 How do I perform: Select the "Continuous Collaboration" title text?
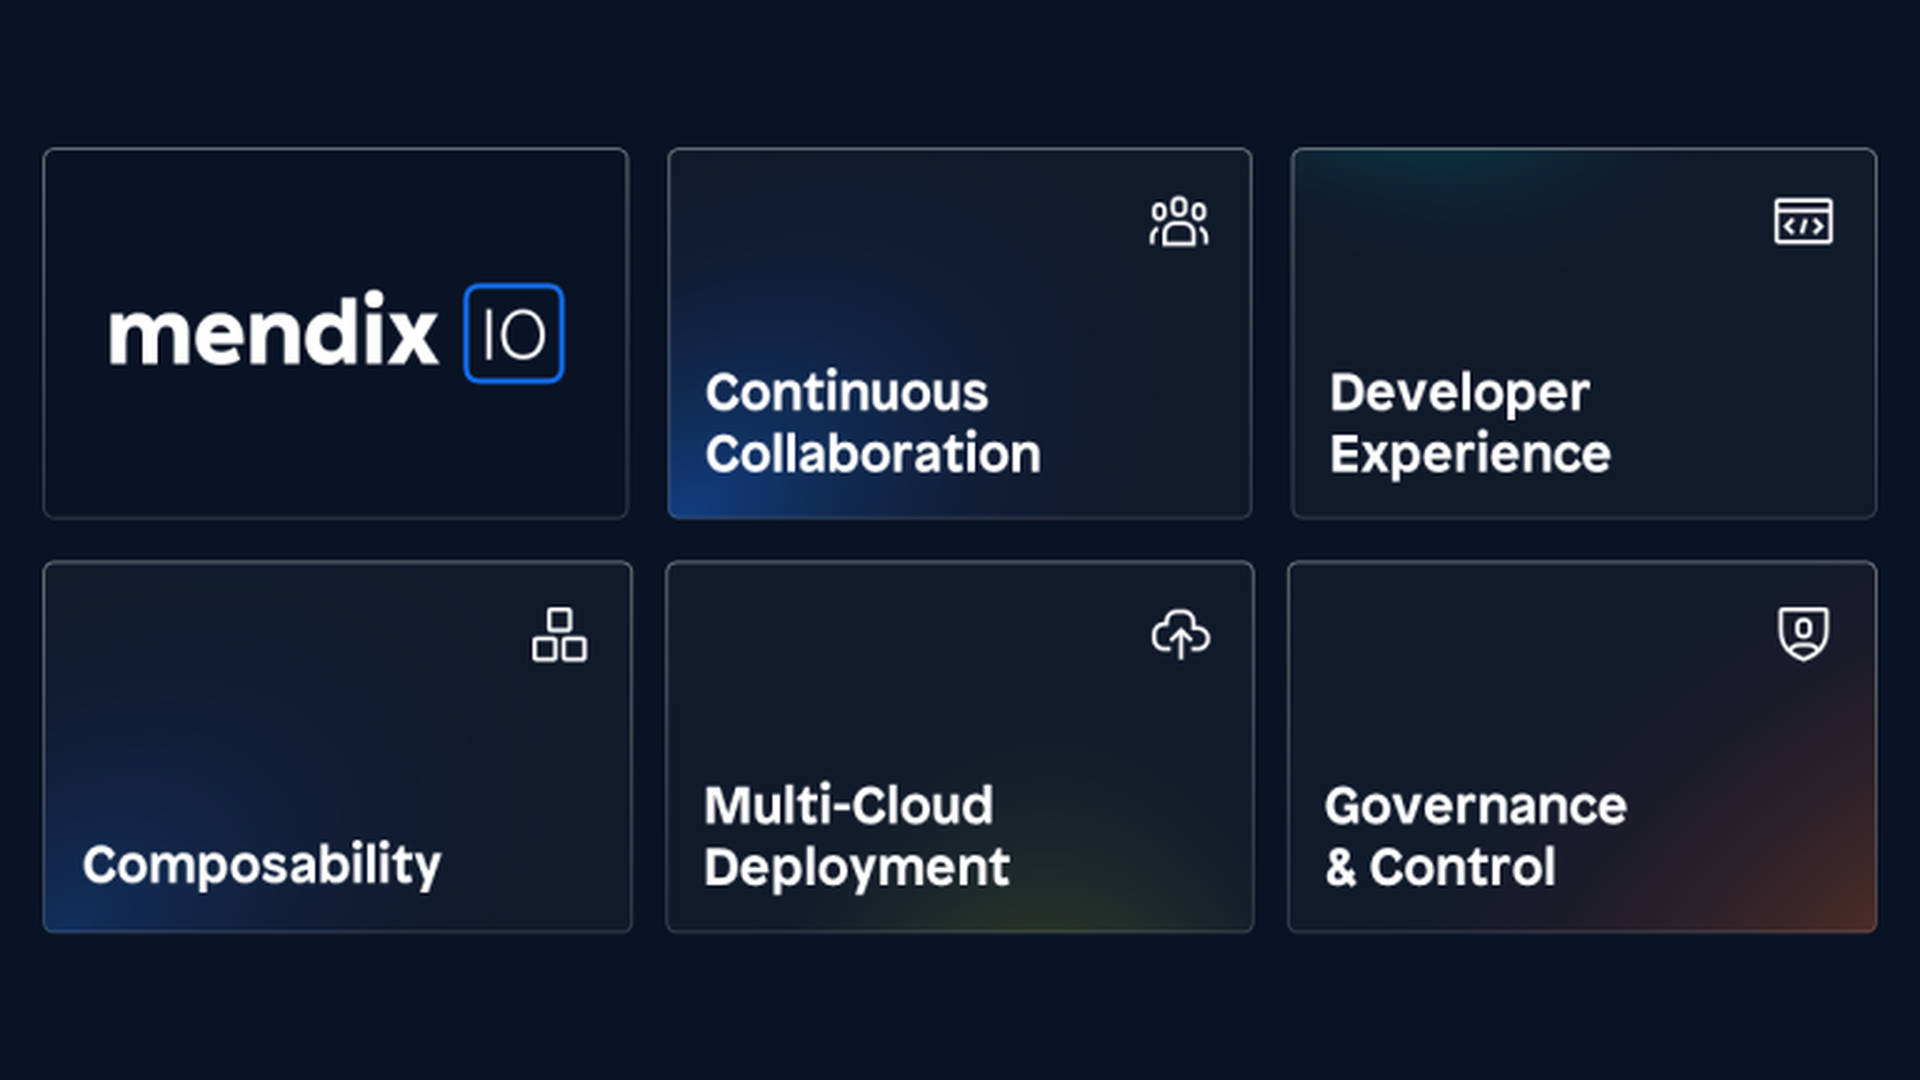tap(873, 423)
